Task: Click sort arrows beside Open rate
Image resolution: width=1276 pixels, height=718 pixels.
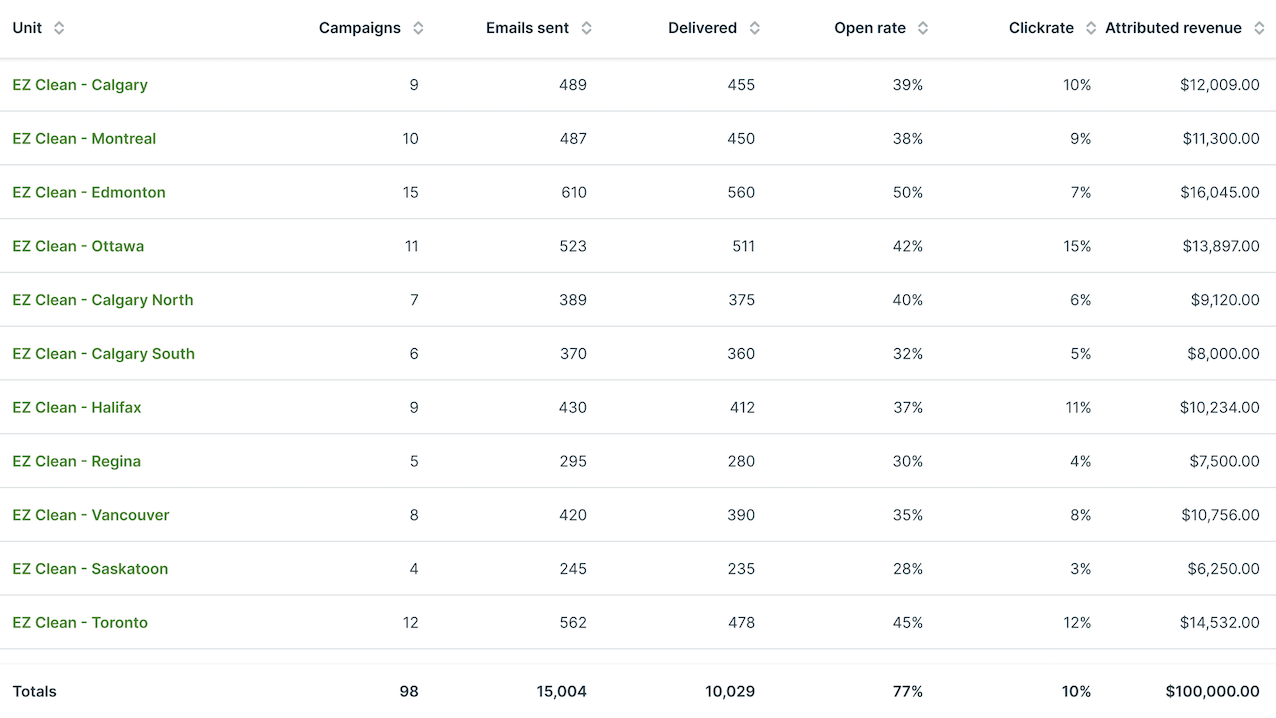Action: (922, 28)
